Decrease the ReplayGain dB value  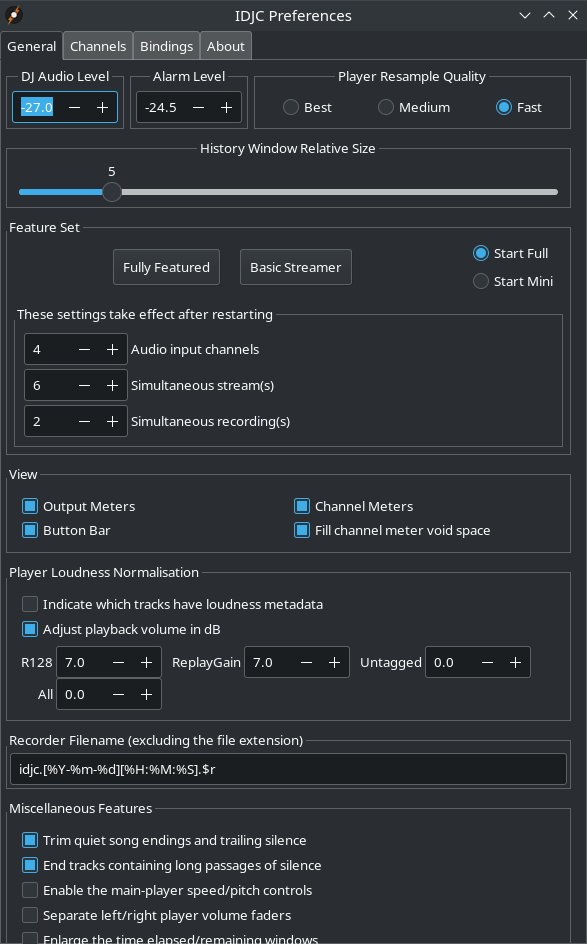(306, 662)
